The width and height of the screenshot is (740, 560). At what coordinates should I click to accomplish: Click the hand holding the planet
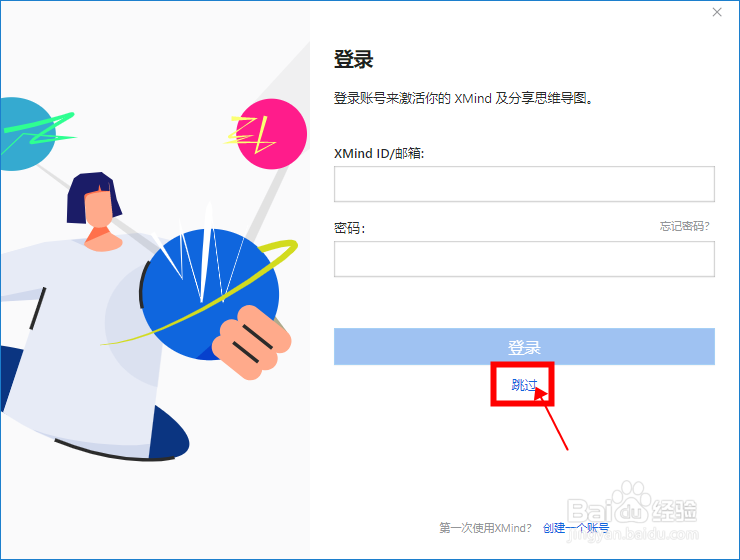pos(251,343)
